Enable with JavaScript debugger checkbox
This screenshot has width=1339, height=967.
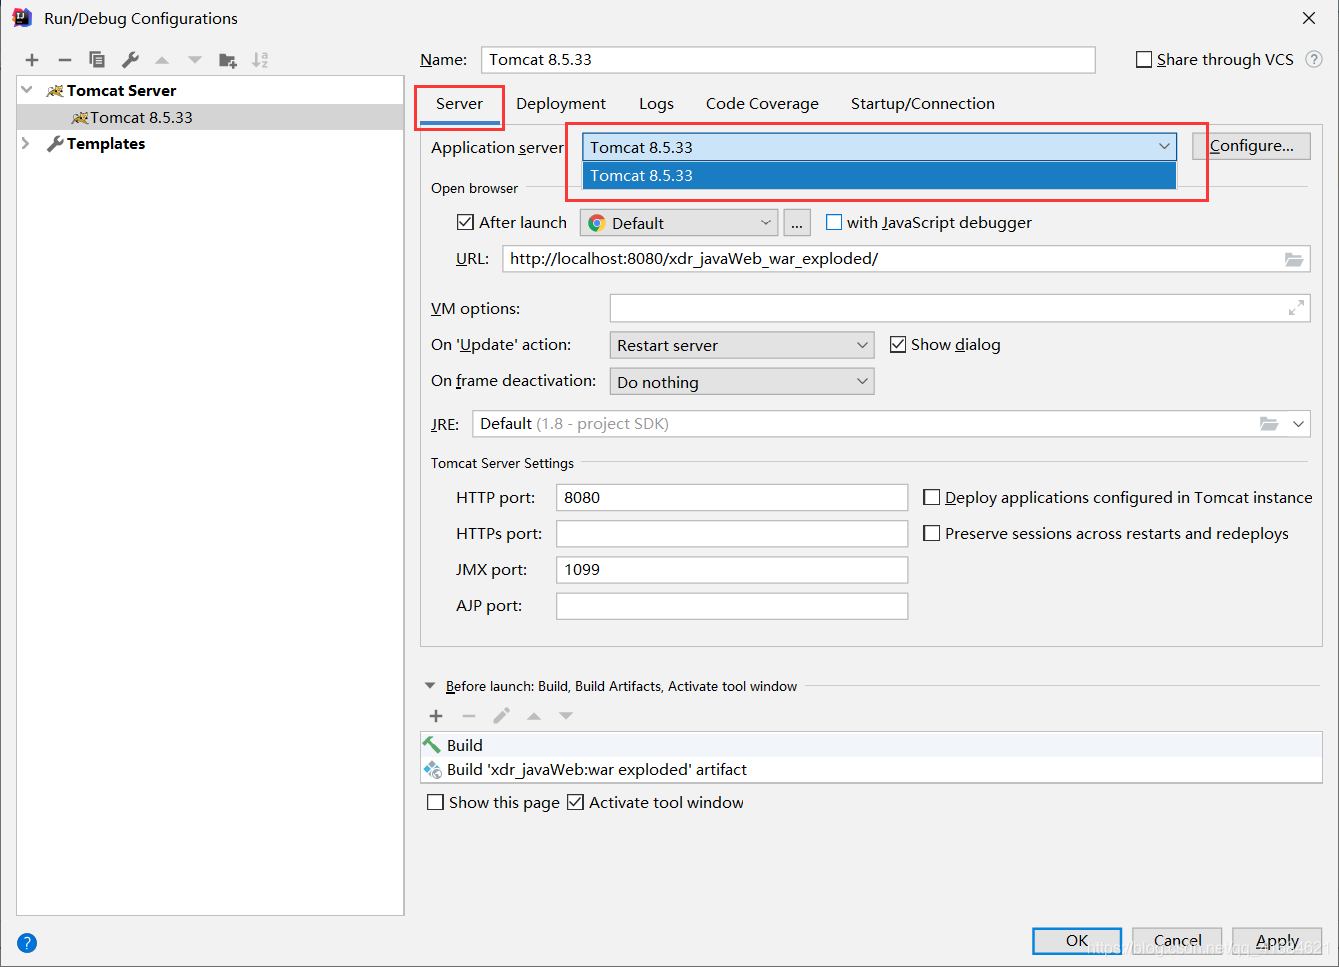click(834, 222)
